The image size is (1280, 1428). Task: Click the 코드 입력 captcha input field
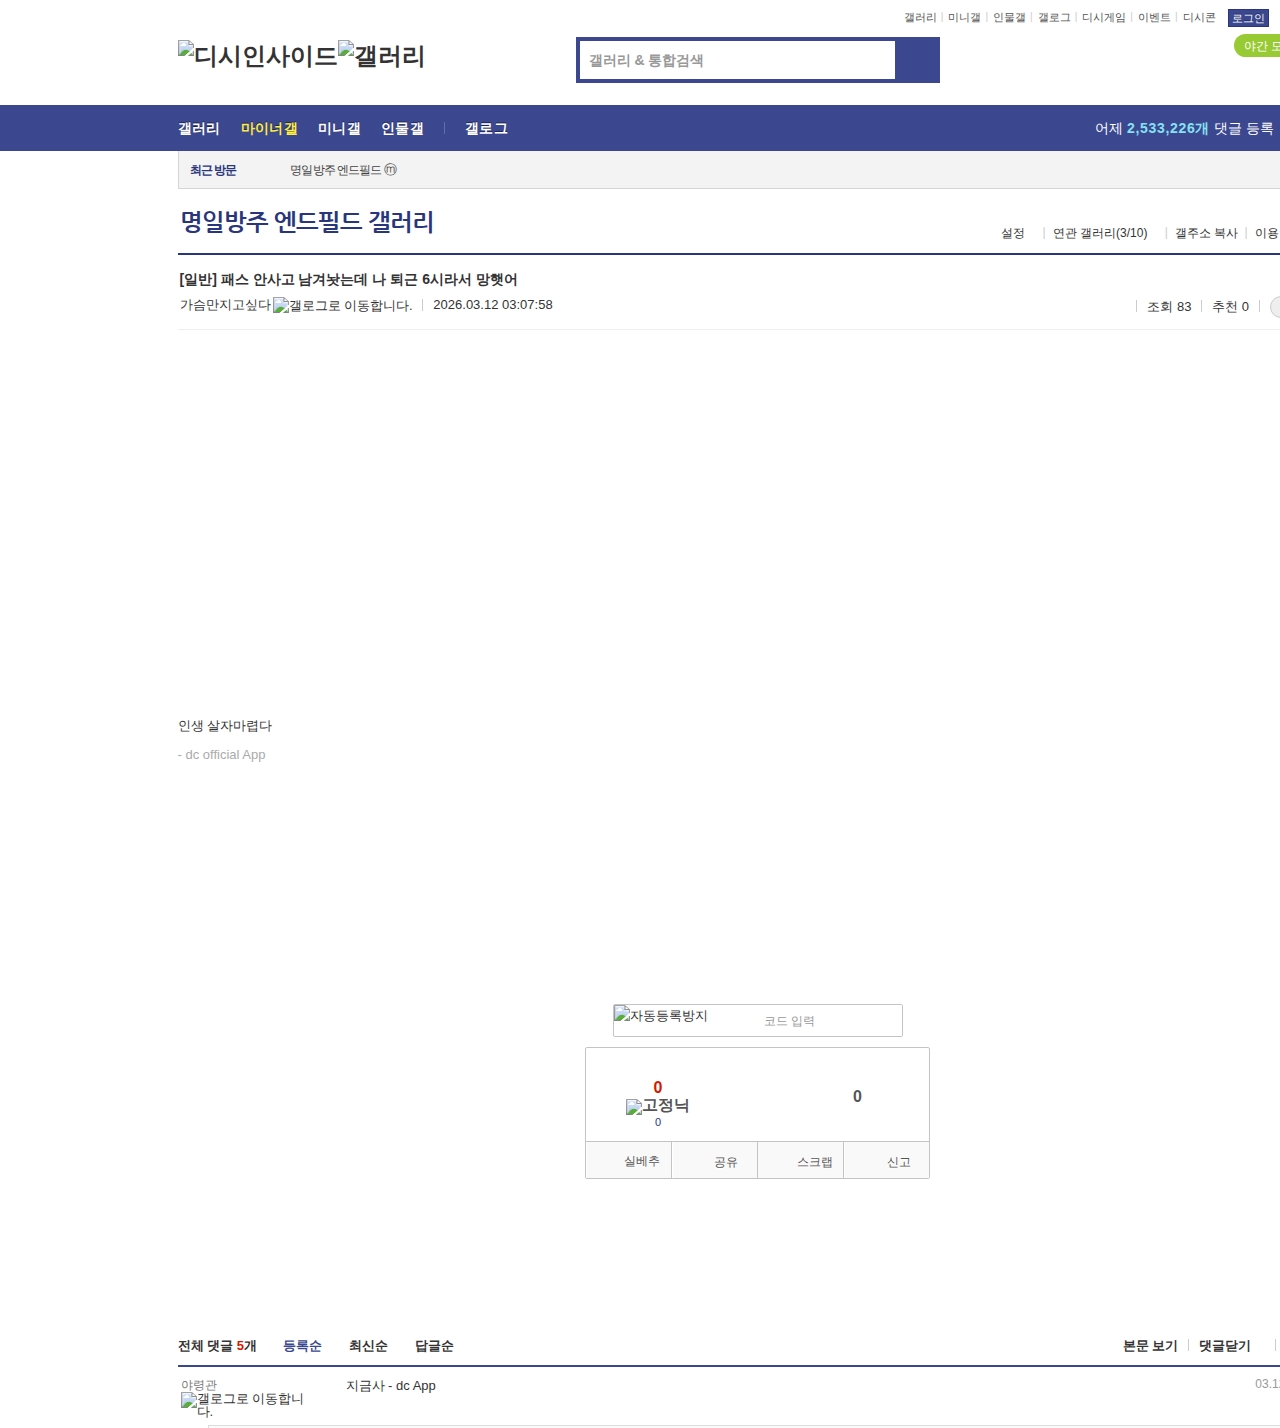[828, 1021]
